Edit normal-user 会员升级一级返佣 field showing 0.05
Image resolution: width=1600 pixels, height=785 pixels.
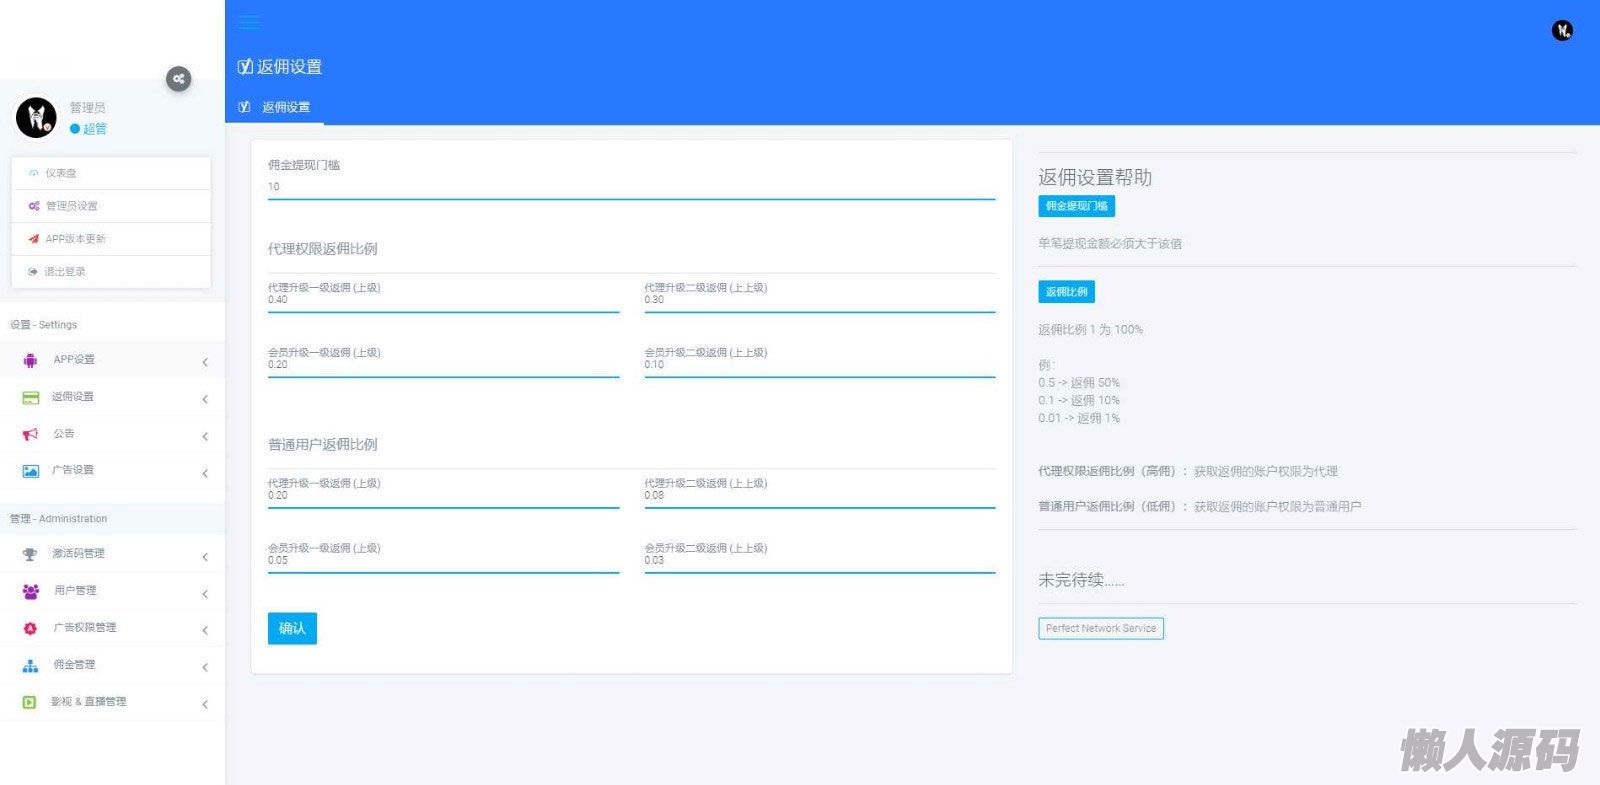pyautogui.click(x=443, y=562)
